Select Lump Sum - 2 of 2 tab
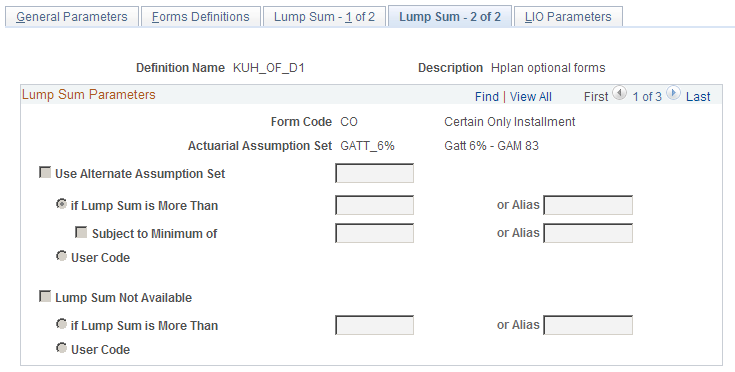The image size is (735, 372). (x=450, y=17)
